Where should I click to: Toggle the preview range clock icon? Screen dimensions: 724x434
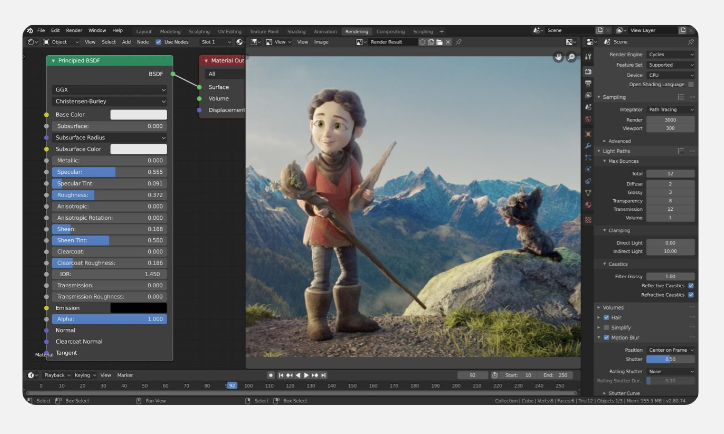495,375
